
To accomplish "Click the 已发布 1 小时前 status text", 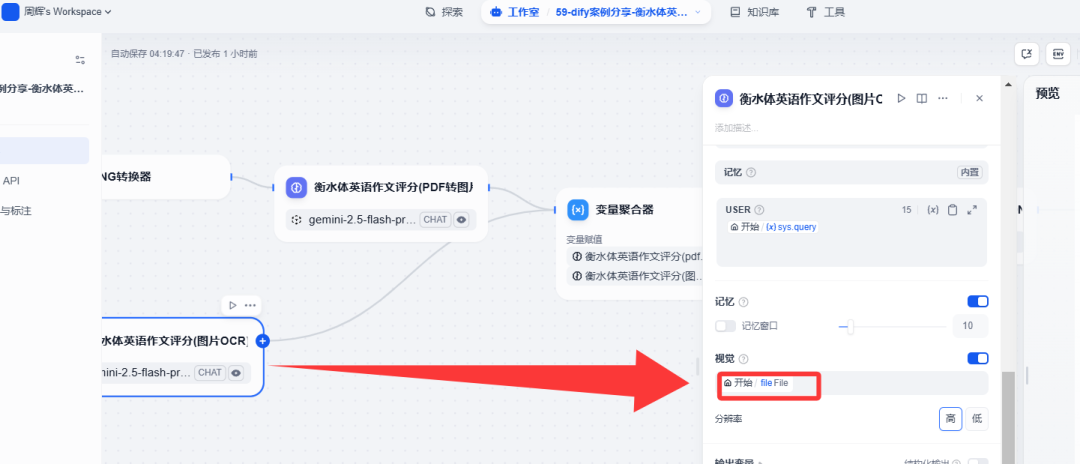I will [x=225, y=53].
